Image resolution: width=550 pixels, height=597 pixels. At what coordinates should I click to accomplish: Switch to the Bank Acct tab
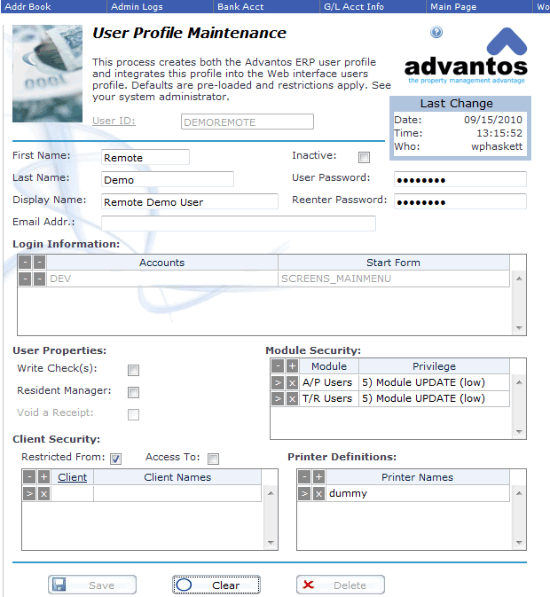click(266, 6)
